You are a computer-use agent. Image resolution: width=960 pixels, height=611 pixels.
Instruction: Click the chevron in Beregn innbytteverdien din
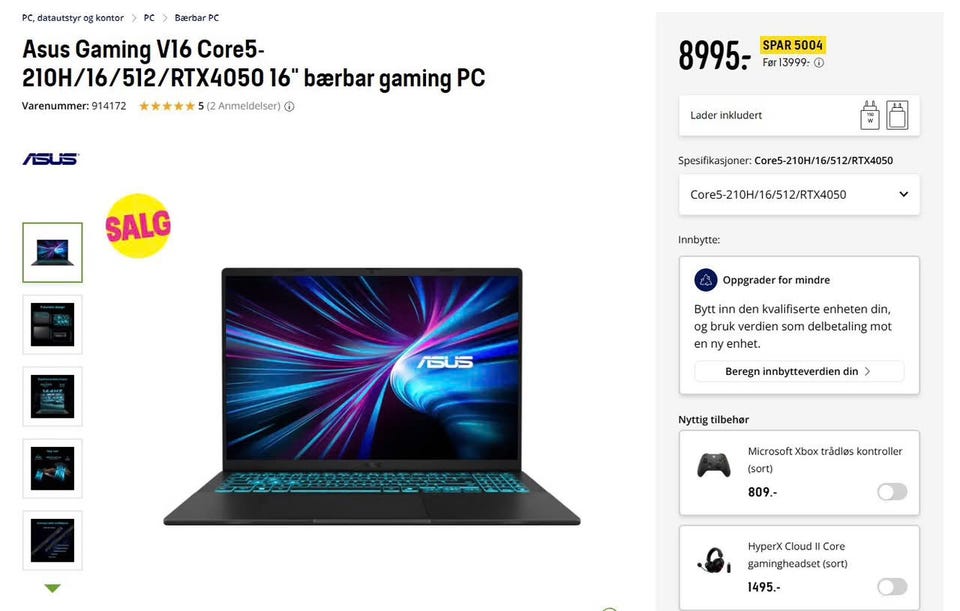pyautogui.click(x=867, y=372)
